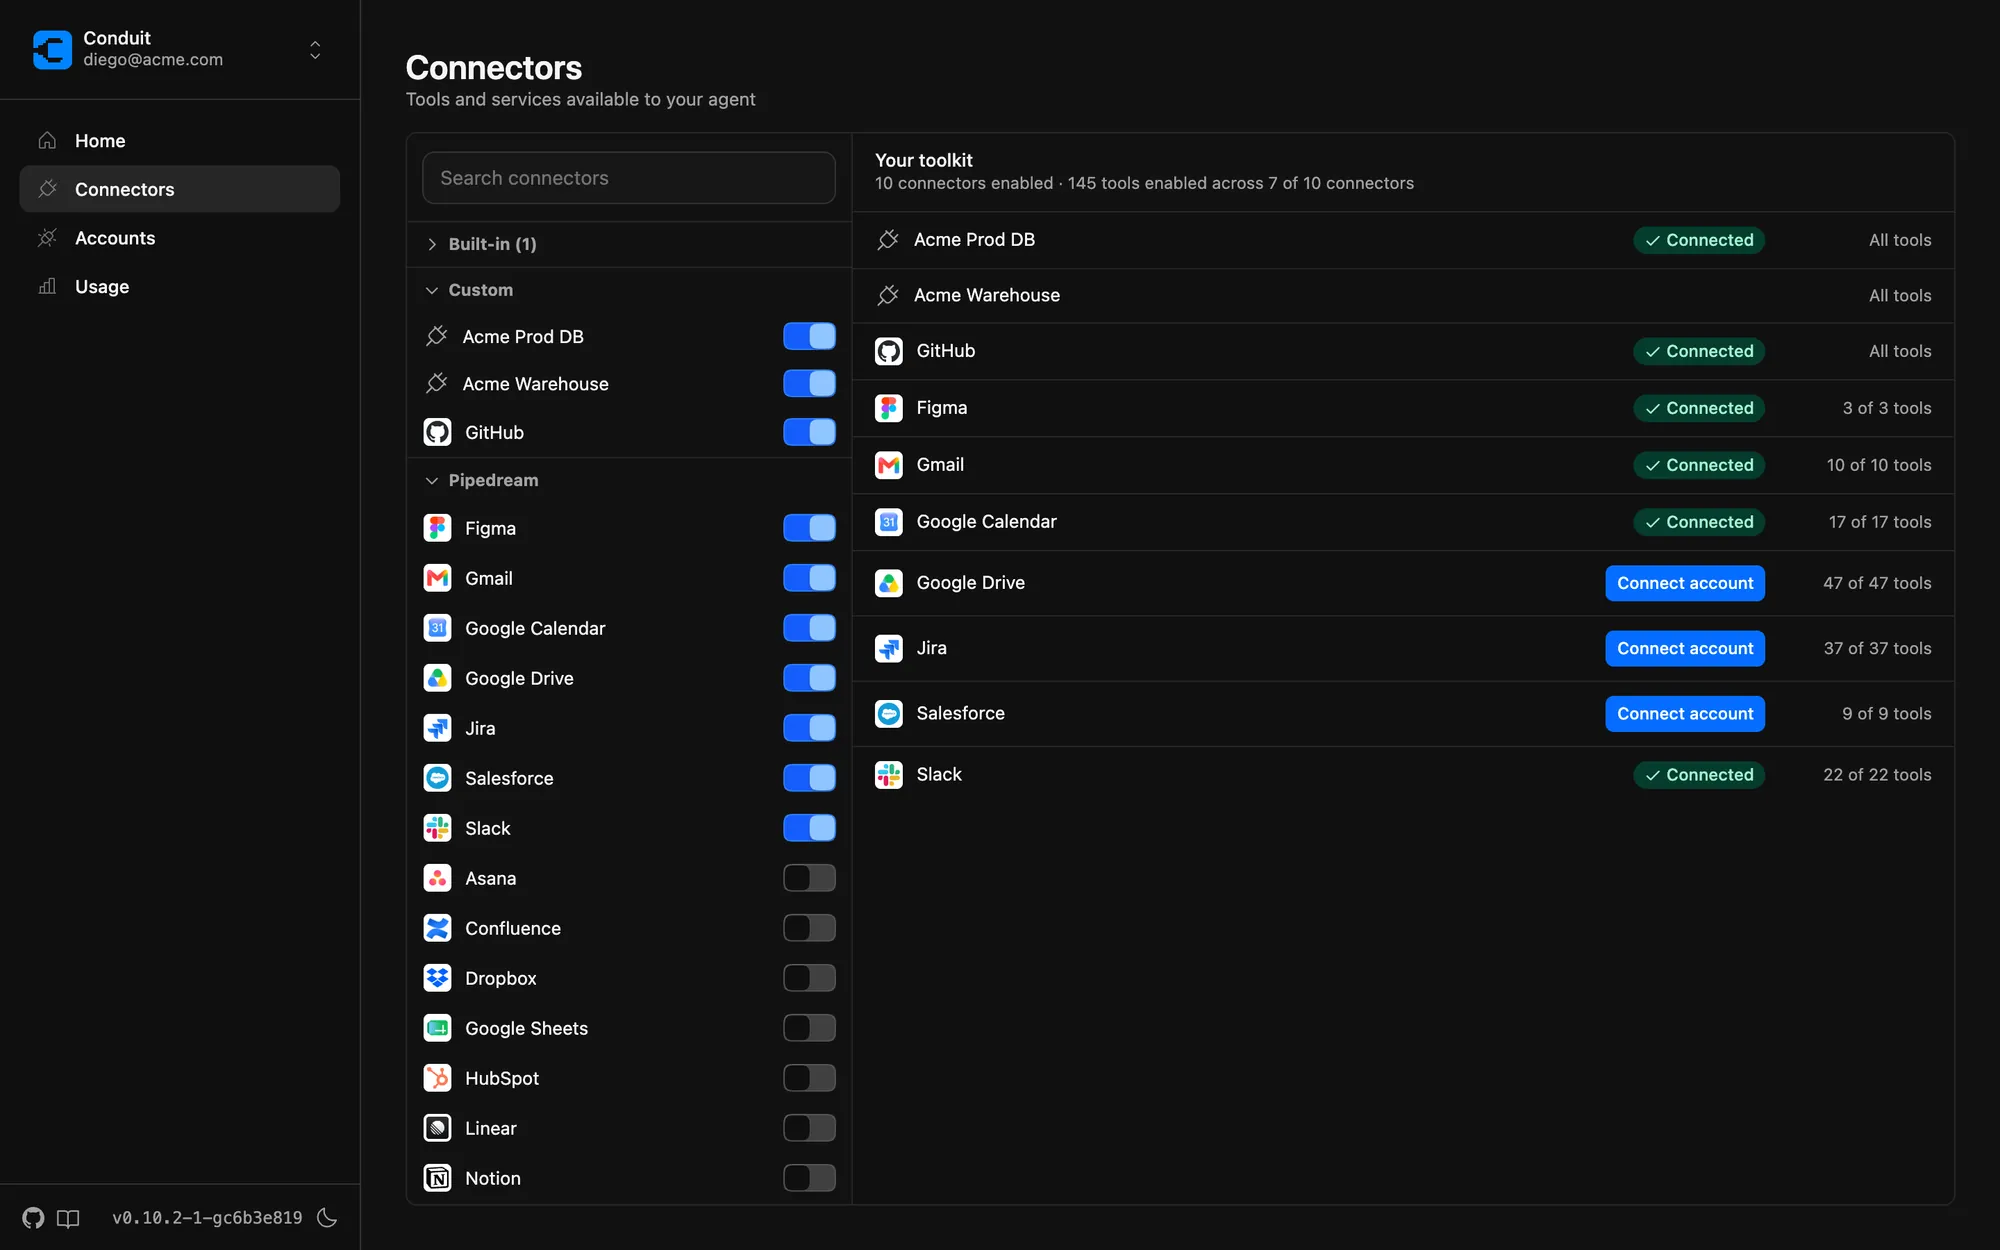
Task: Disable the Gmail connector toggle
Action: point(809,578)
